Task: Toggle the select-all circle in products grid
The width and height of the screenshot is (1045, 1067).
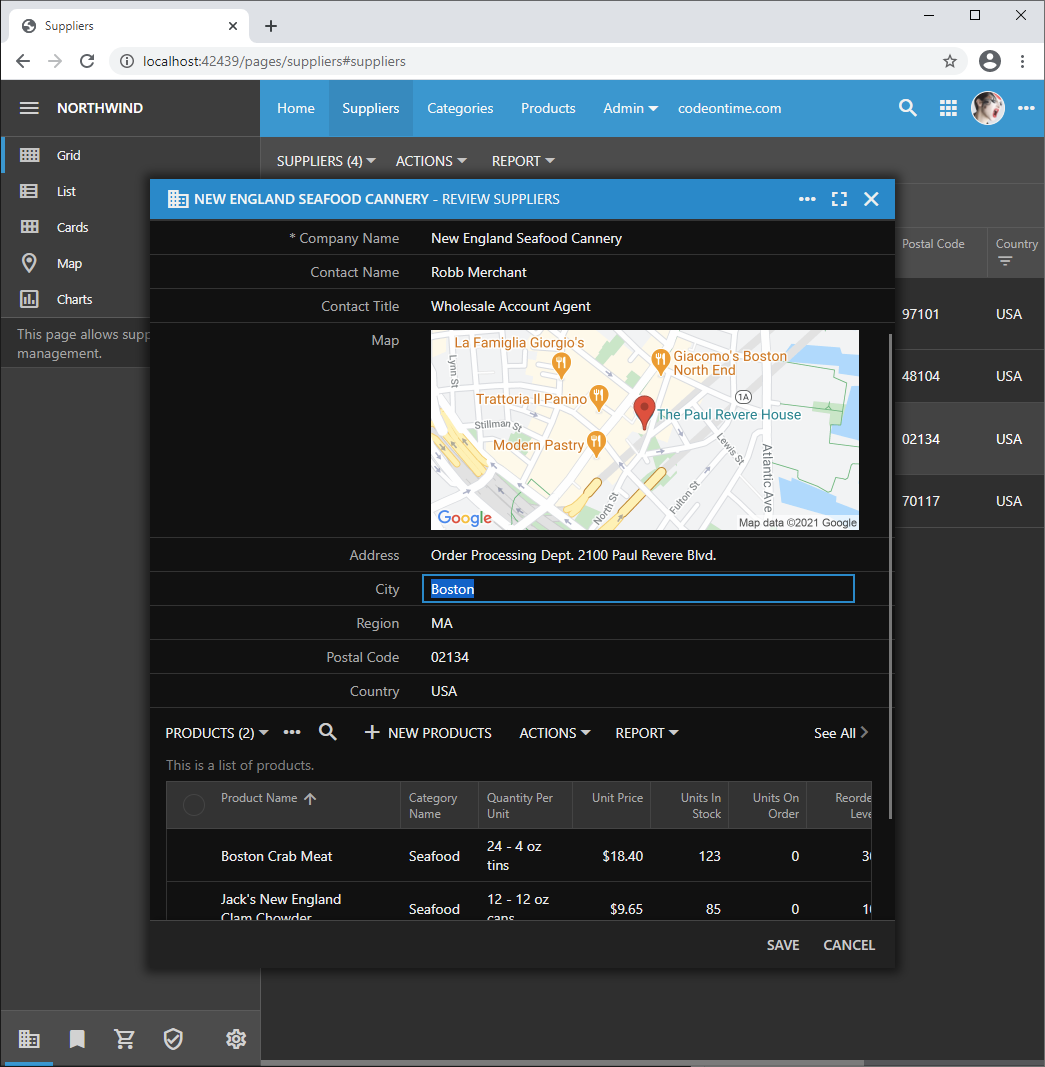Action: [x=194, y=805]
